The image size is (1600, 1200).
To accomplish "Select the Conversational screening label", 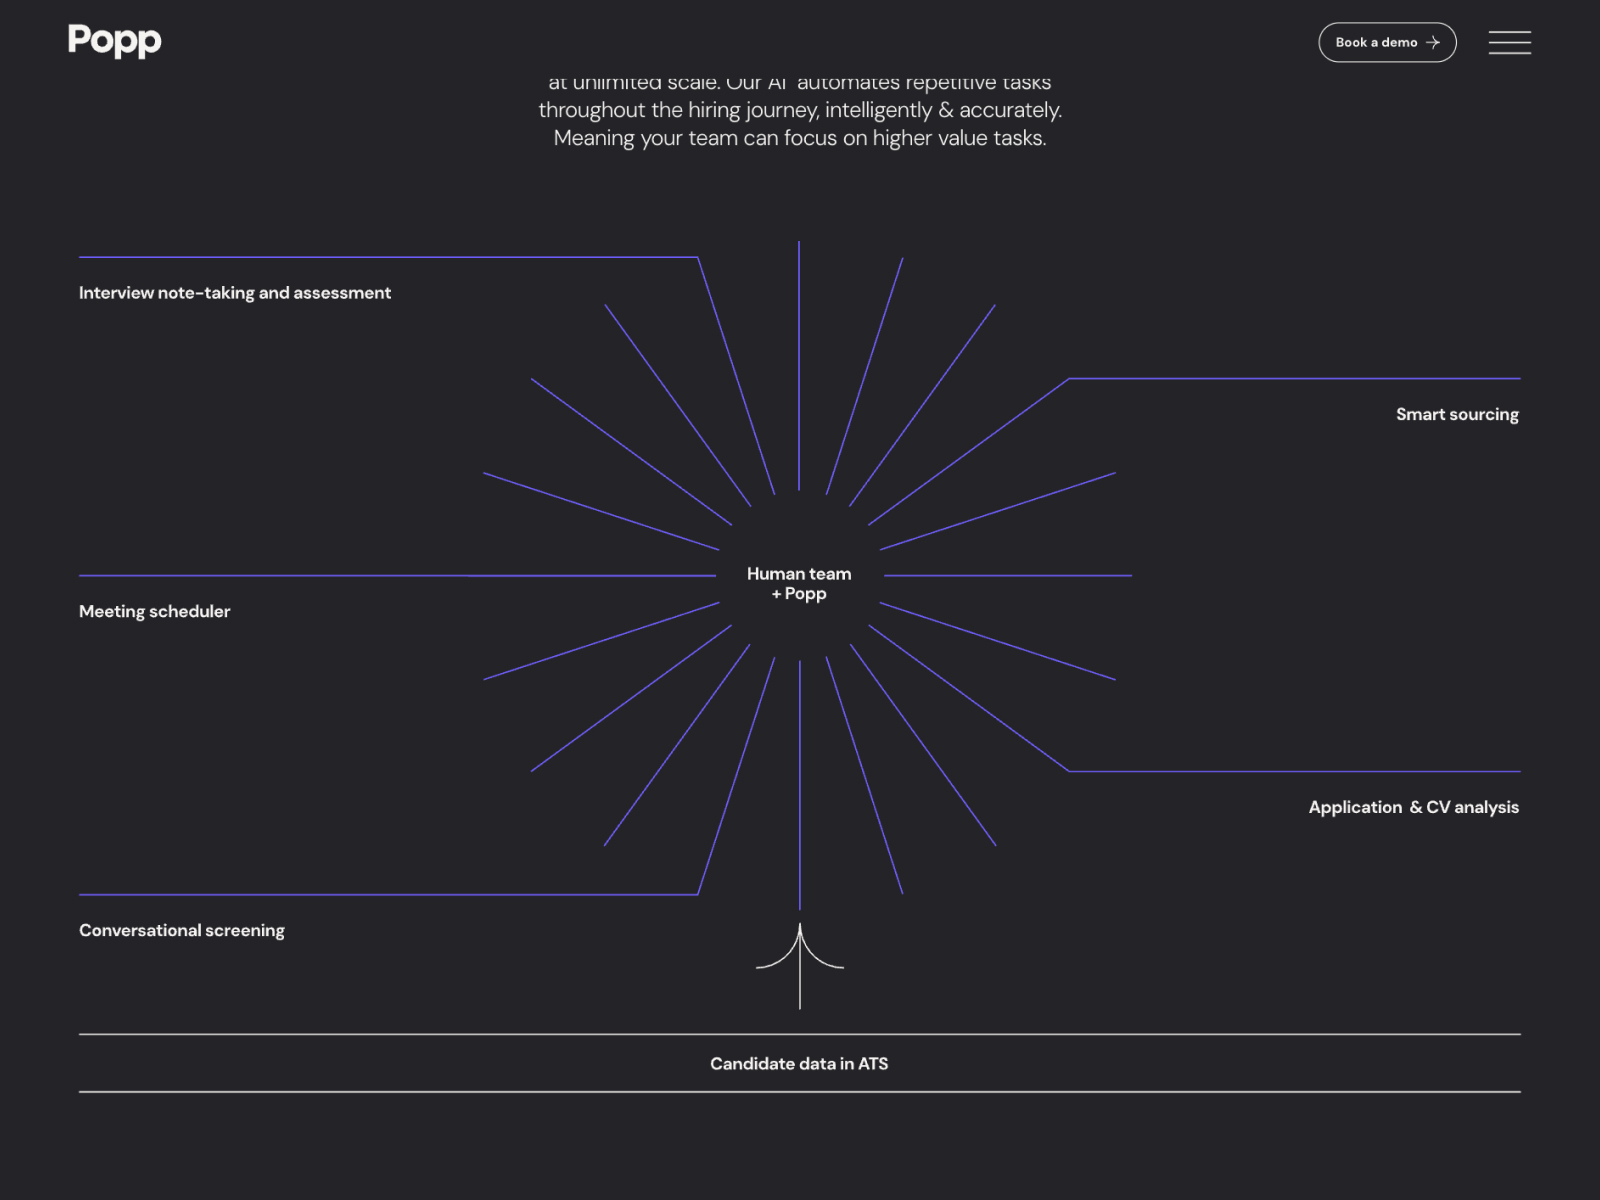I will click(182, 930).
